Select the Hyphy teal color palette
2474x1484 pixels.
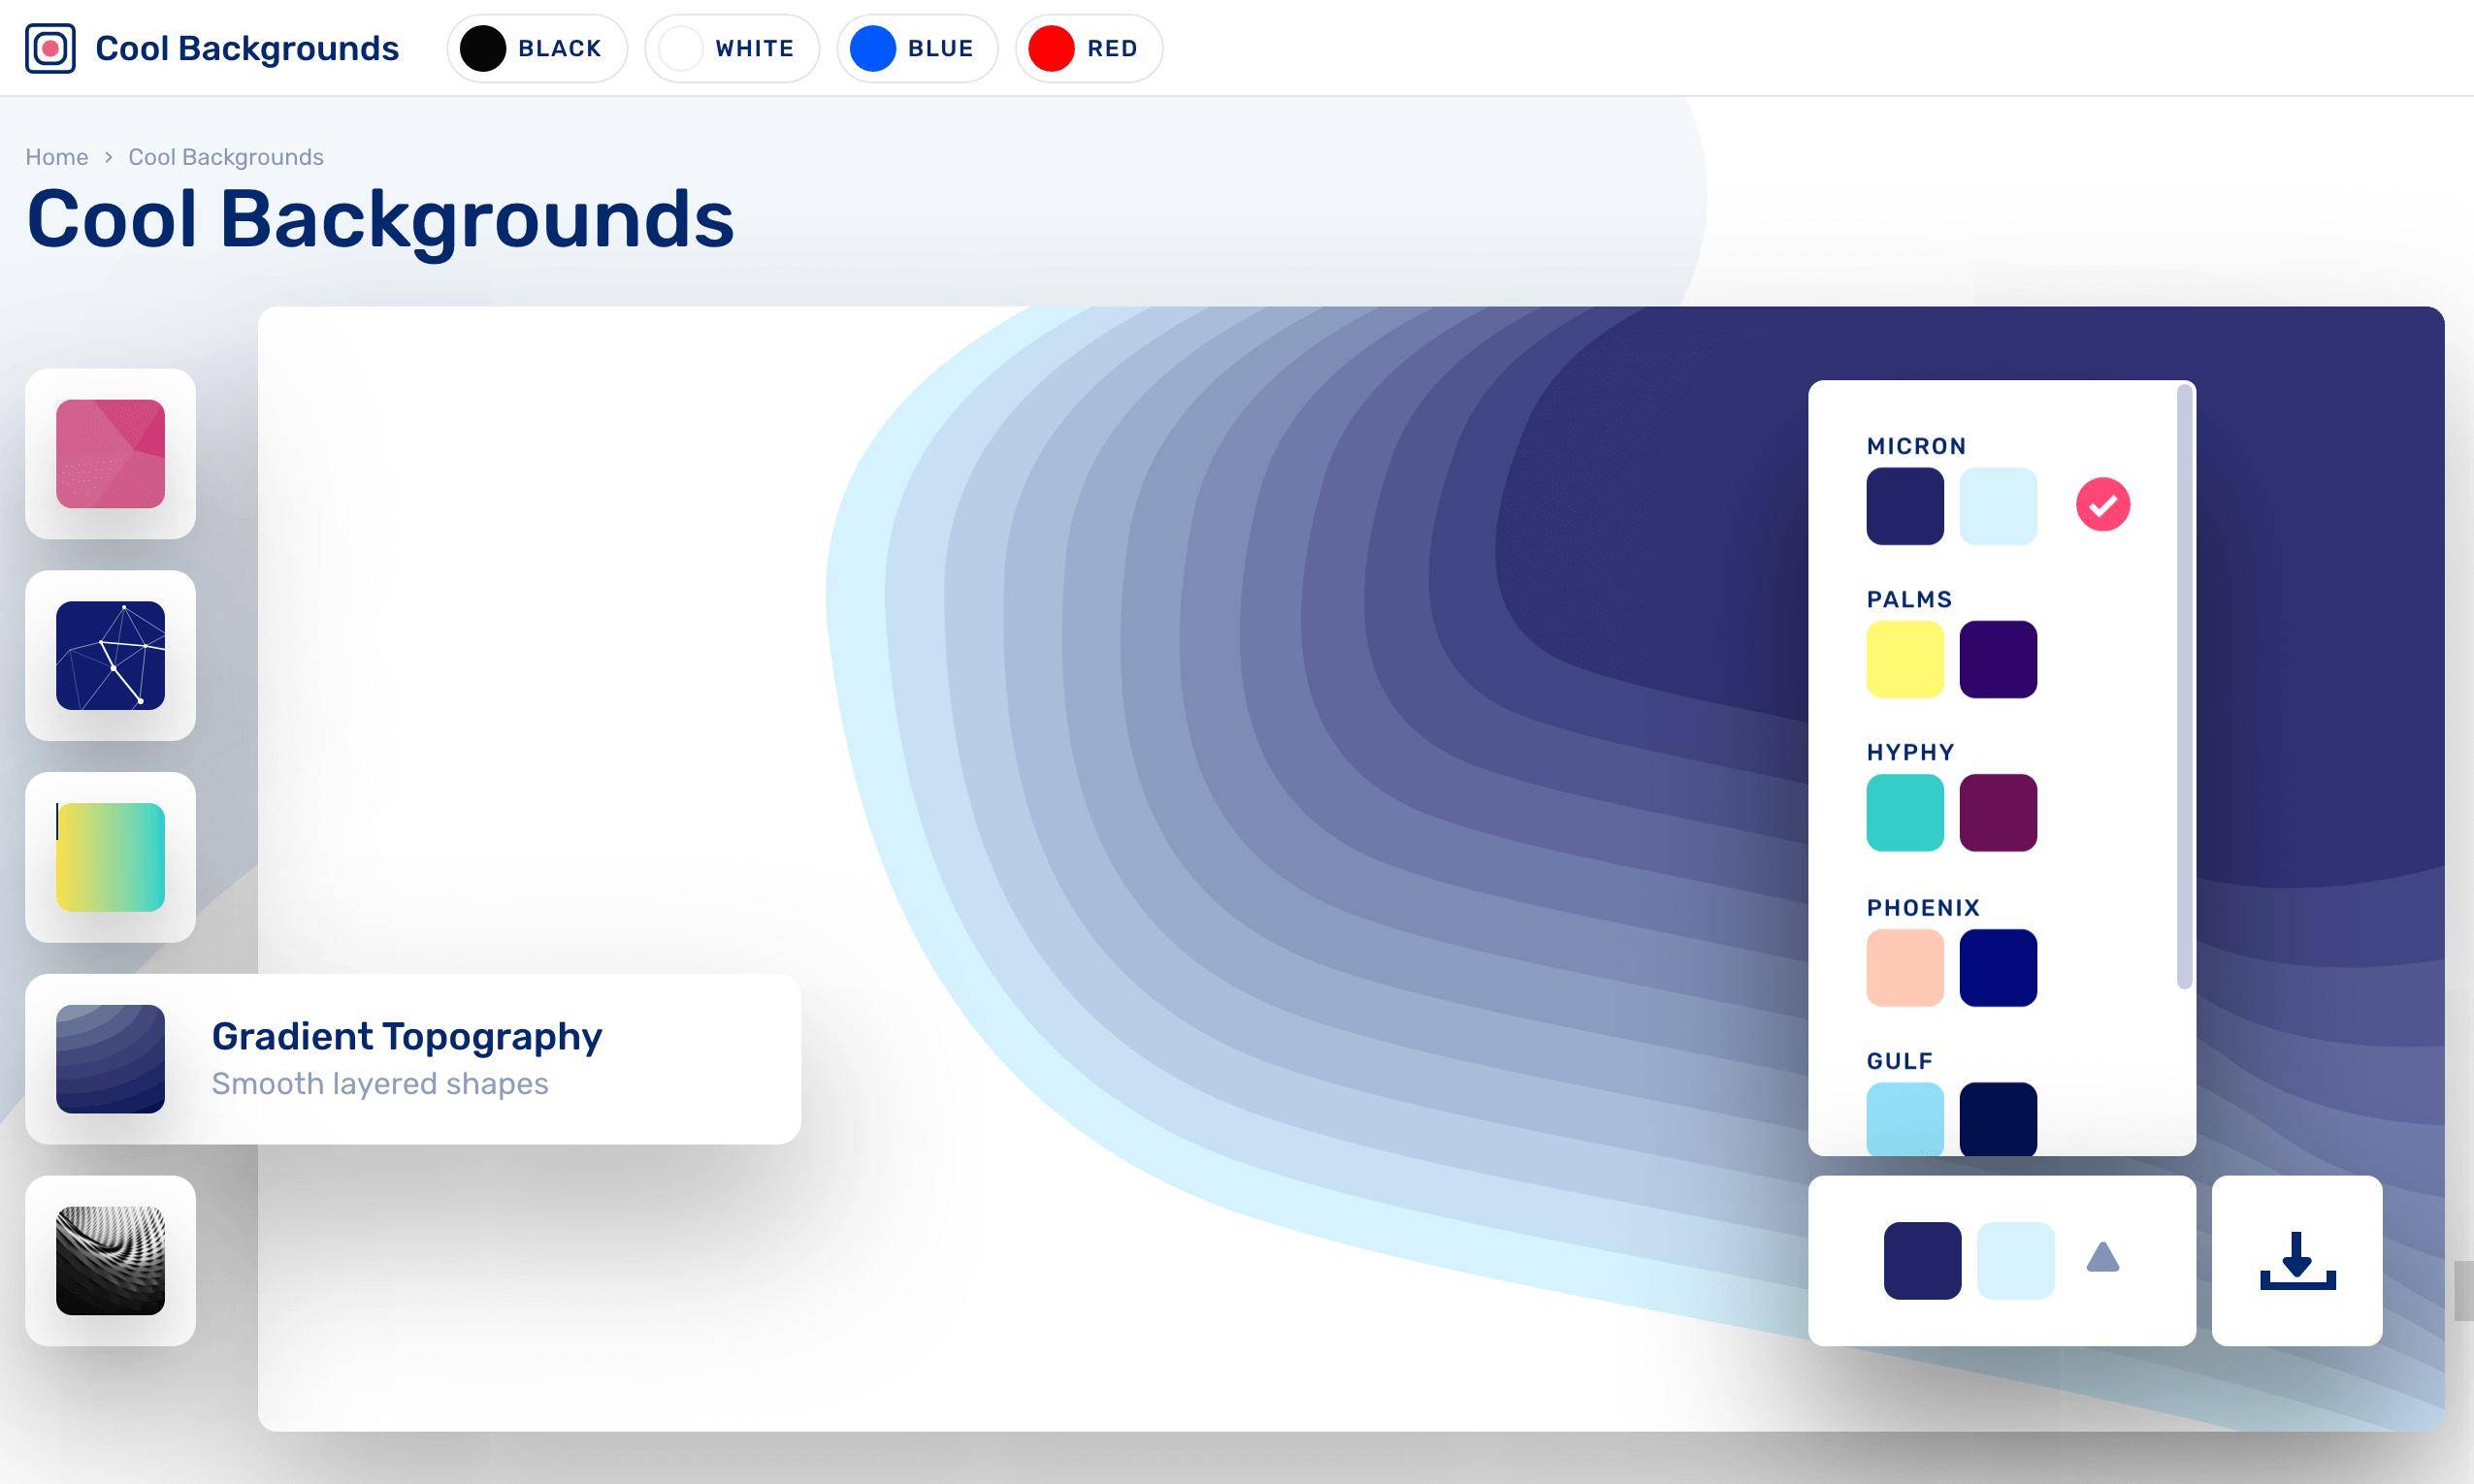pos(1904,812)
